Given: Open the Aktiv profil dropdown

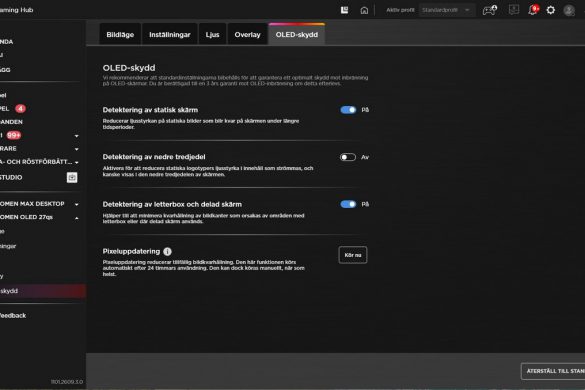Looking at the screenshot, I should point(447,10).
